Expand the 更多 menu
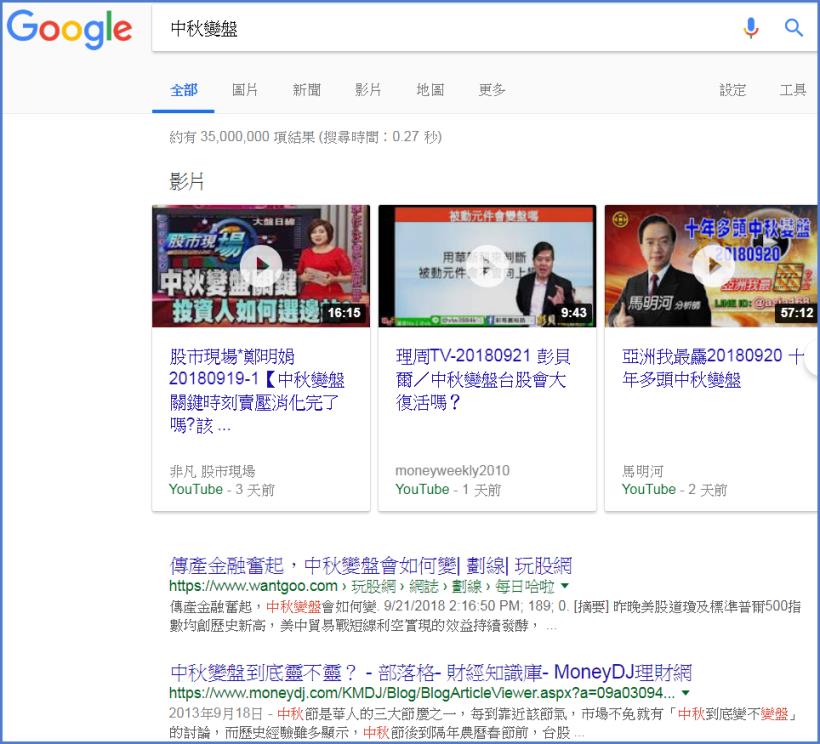 492,90
